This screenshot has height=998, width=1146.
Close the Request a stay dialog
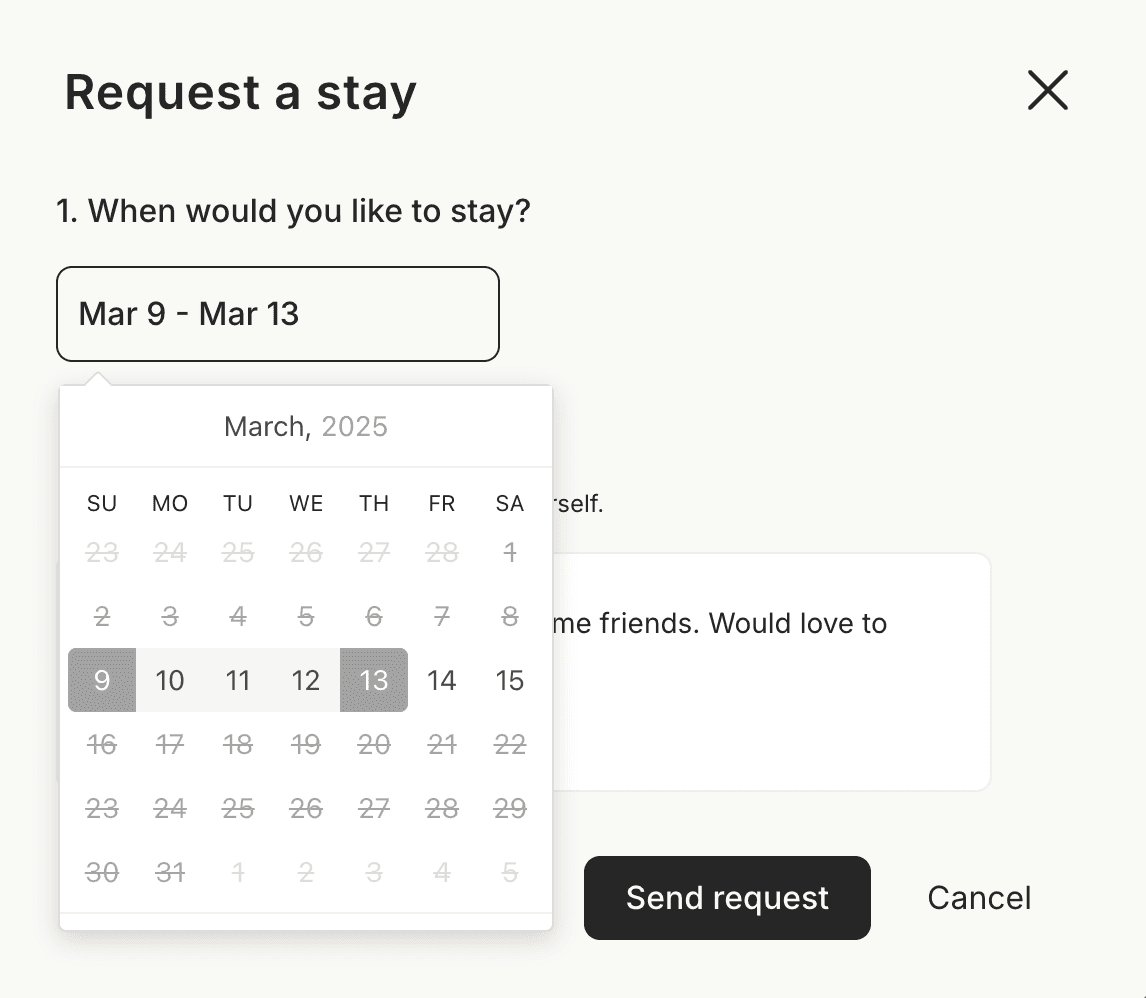coord(1047,91)
